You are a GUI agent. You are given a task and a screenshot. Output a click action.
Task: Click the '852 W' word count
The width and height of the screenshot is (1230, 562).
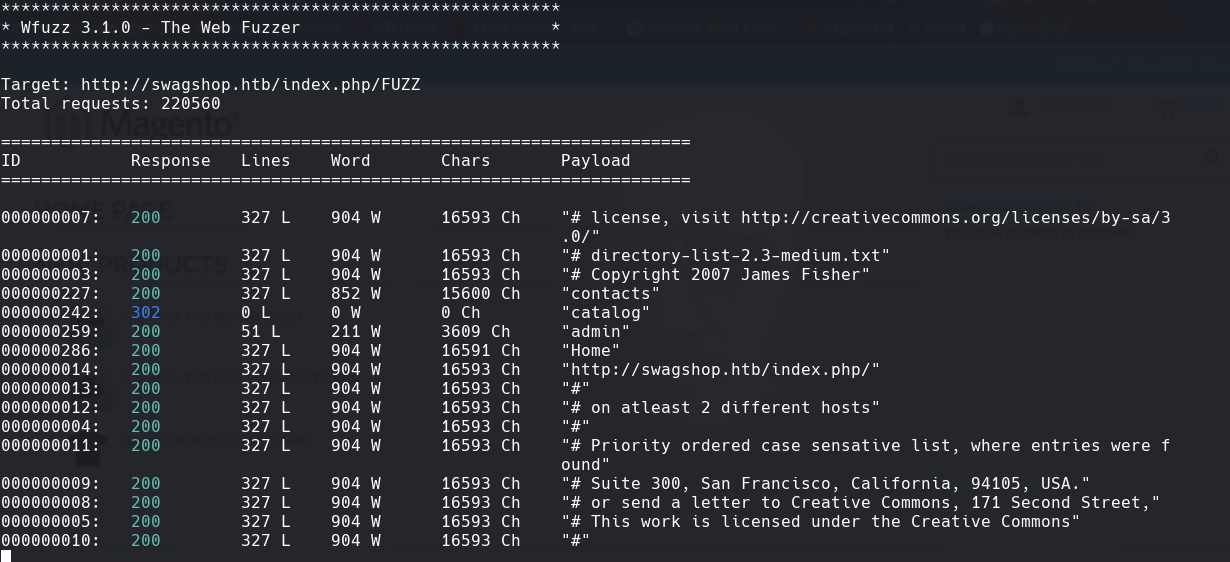[x=356, y=293]
